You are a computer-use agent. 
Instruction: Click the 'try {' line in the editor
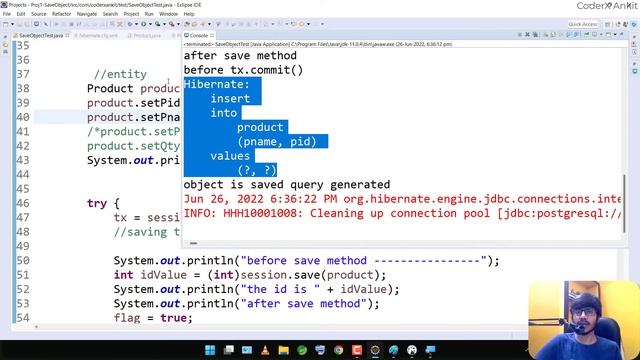103,203
